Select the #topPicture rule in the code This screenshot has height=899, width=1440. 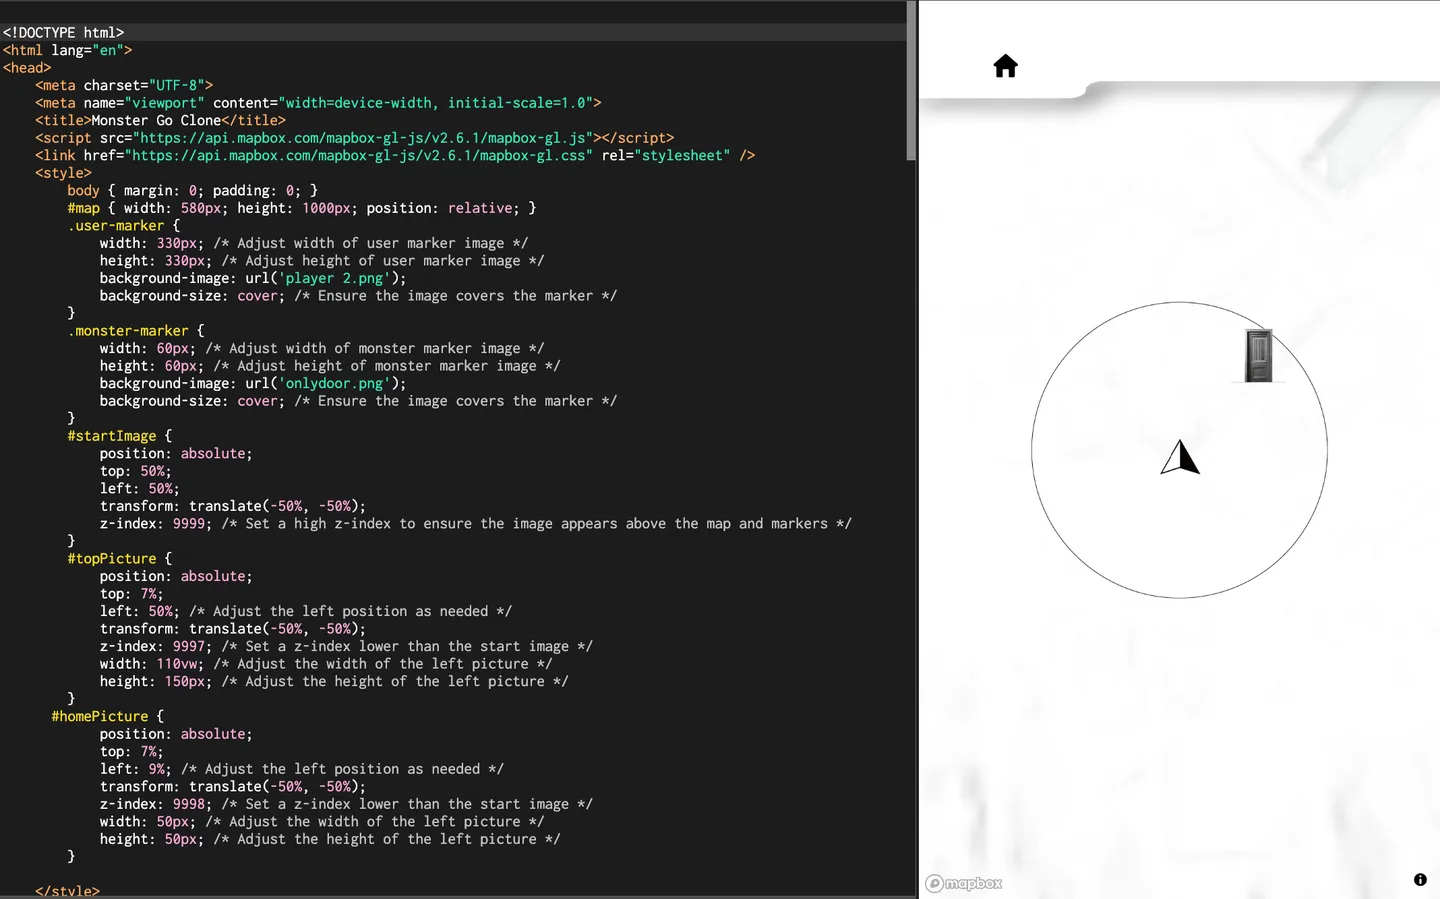pyautogui.click(x=111, y=558)
